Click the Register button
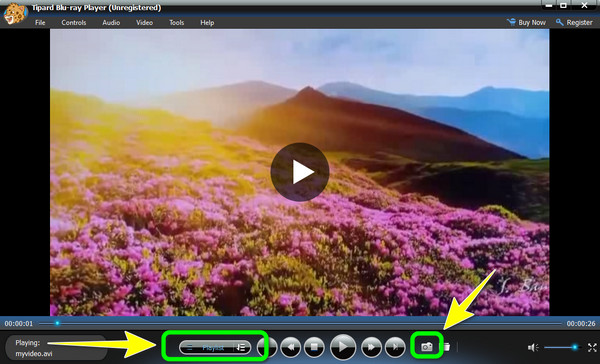Viewport: 600px width, 364px height. click(x=574, y=23)
